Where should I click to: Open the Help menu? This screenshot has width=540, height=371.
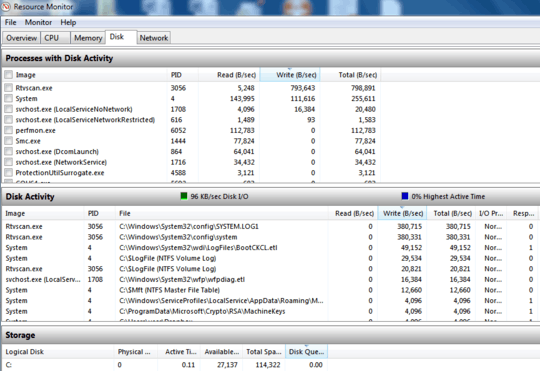click(68, 22)
